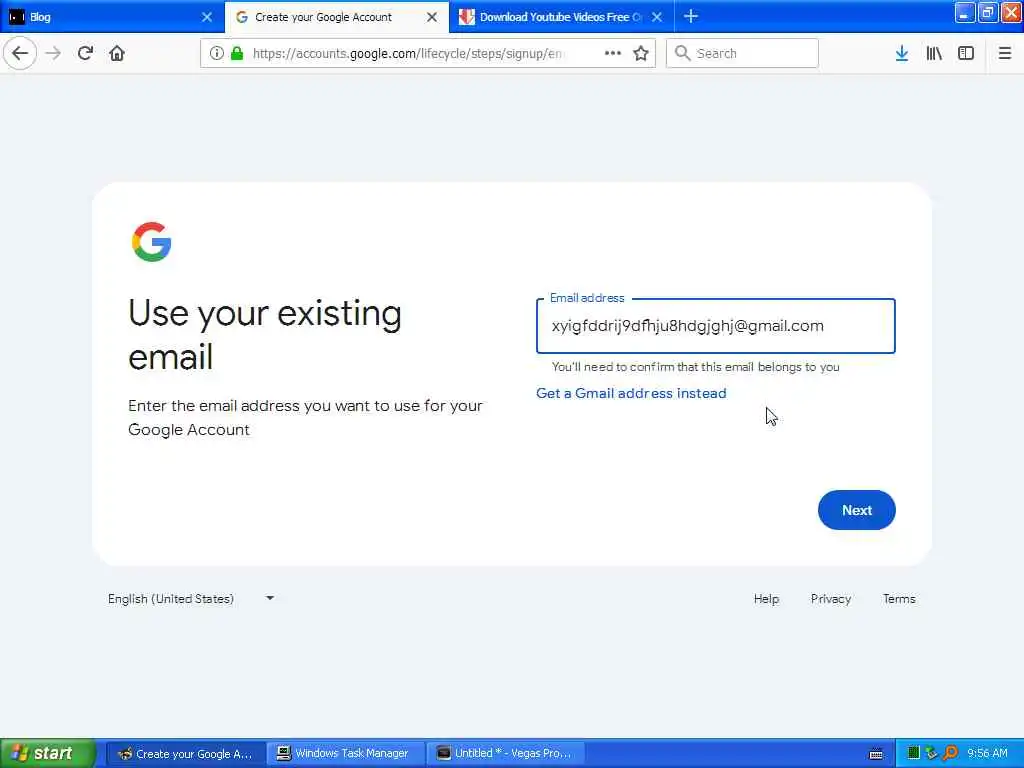Open a new browser tab
1024x768 pixels.
click(690, 16)
